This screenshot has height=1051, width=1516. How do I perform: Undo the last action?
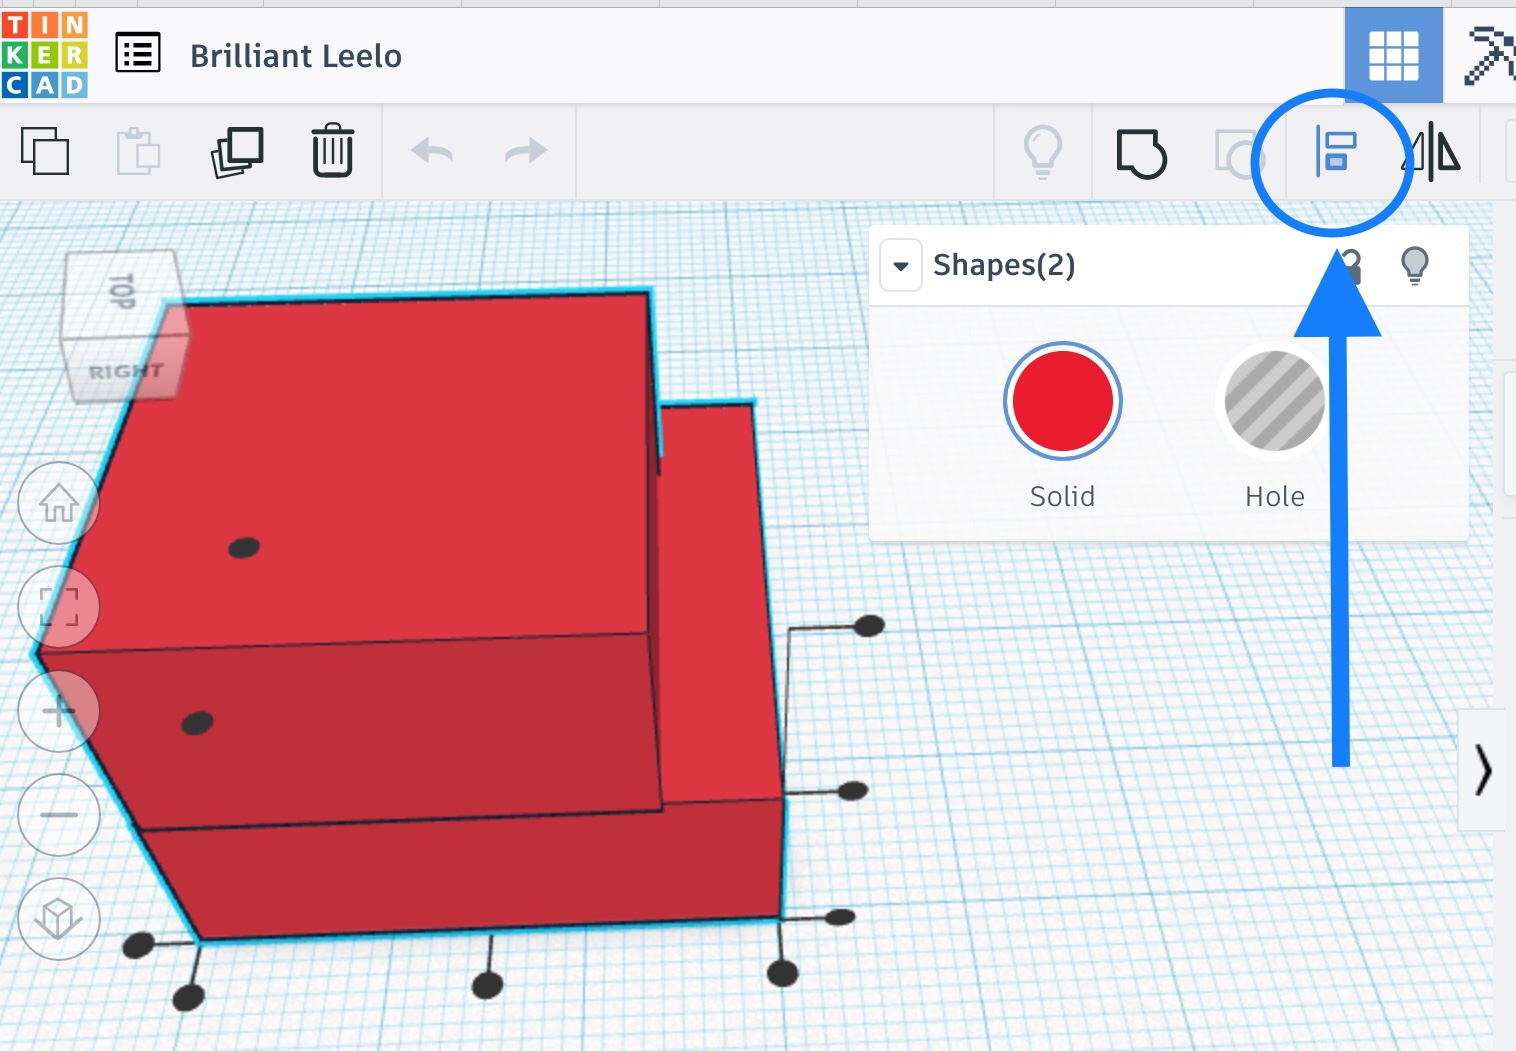click(x=432, y=152)
